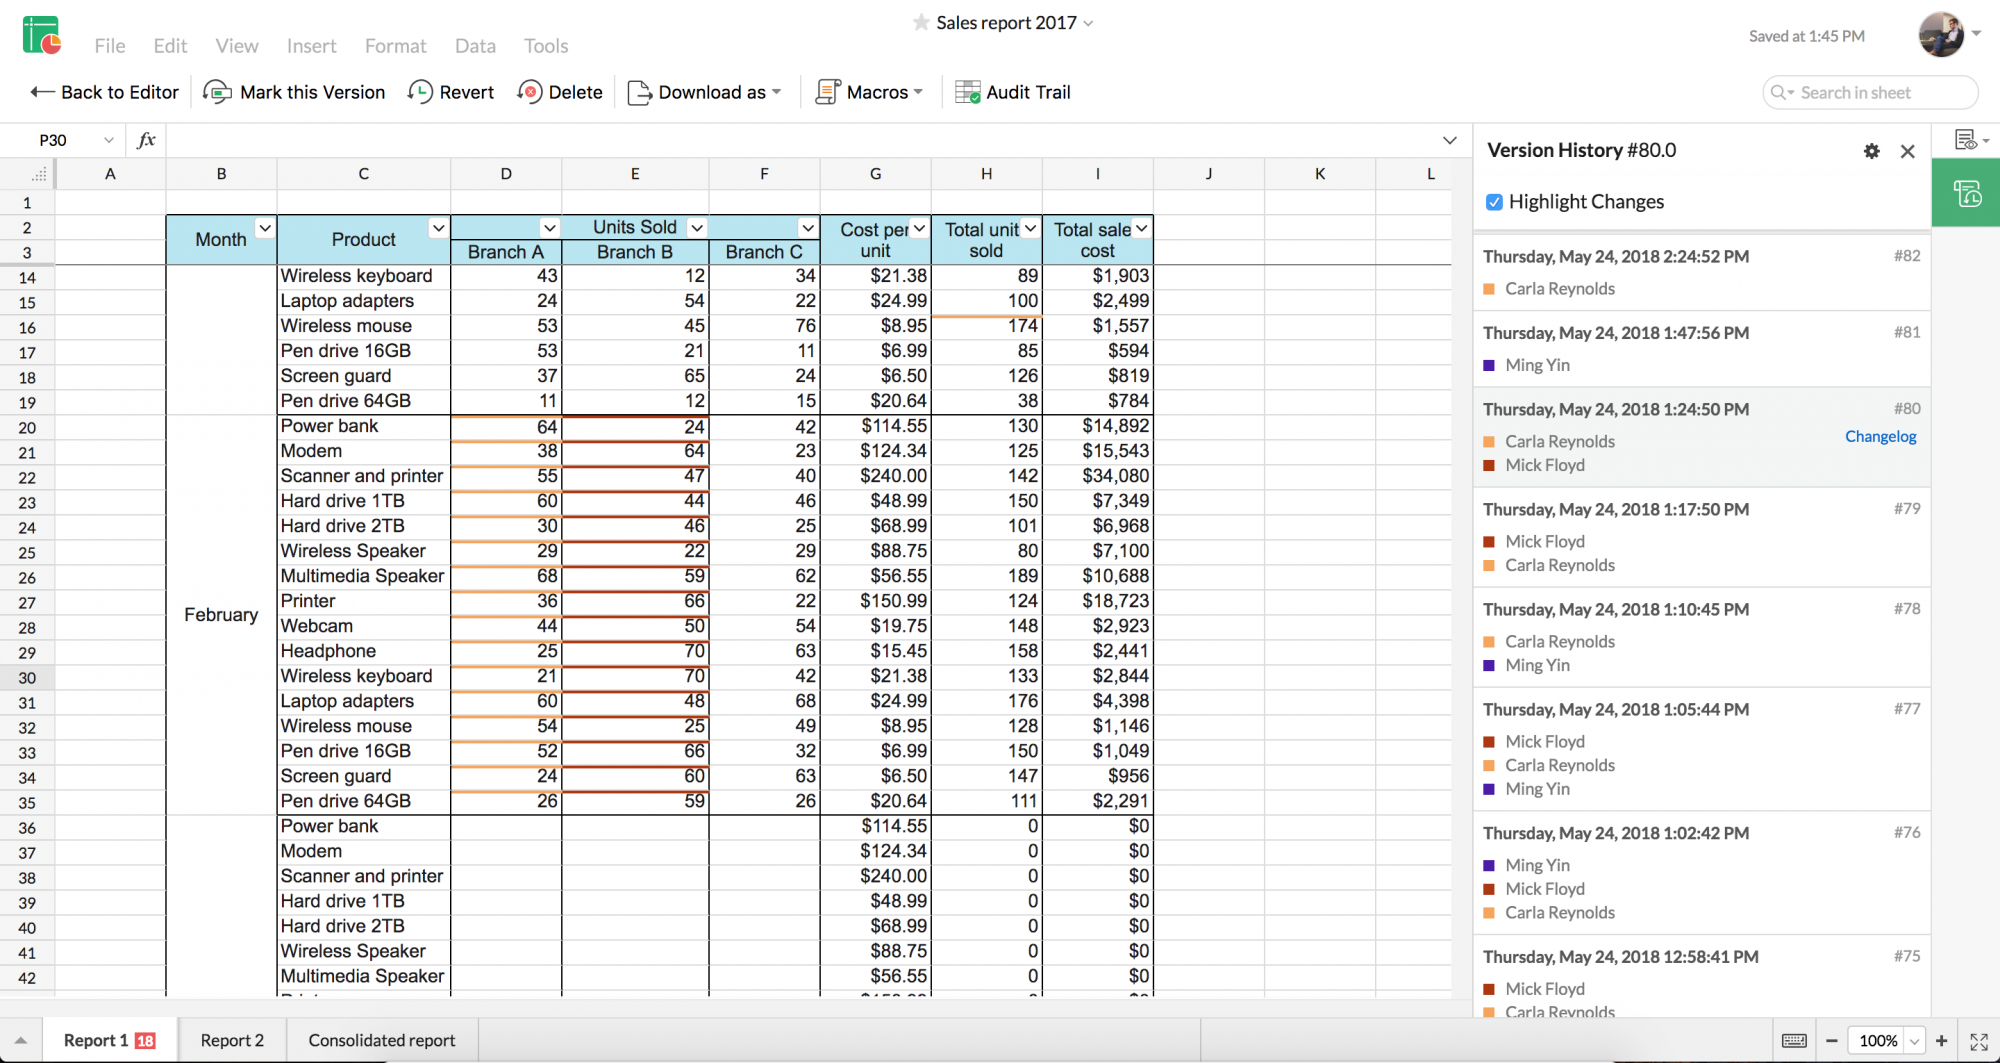Uncheck the Highlight Changes checkbox
The image size is (2000, 1063).
1494,202
